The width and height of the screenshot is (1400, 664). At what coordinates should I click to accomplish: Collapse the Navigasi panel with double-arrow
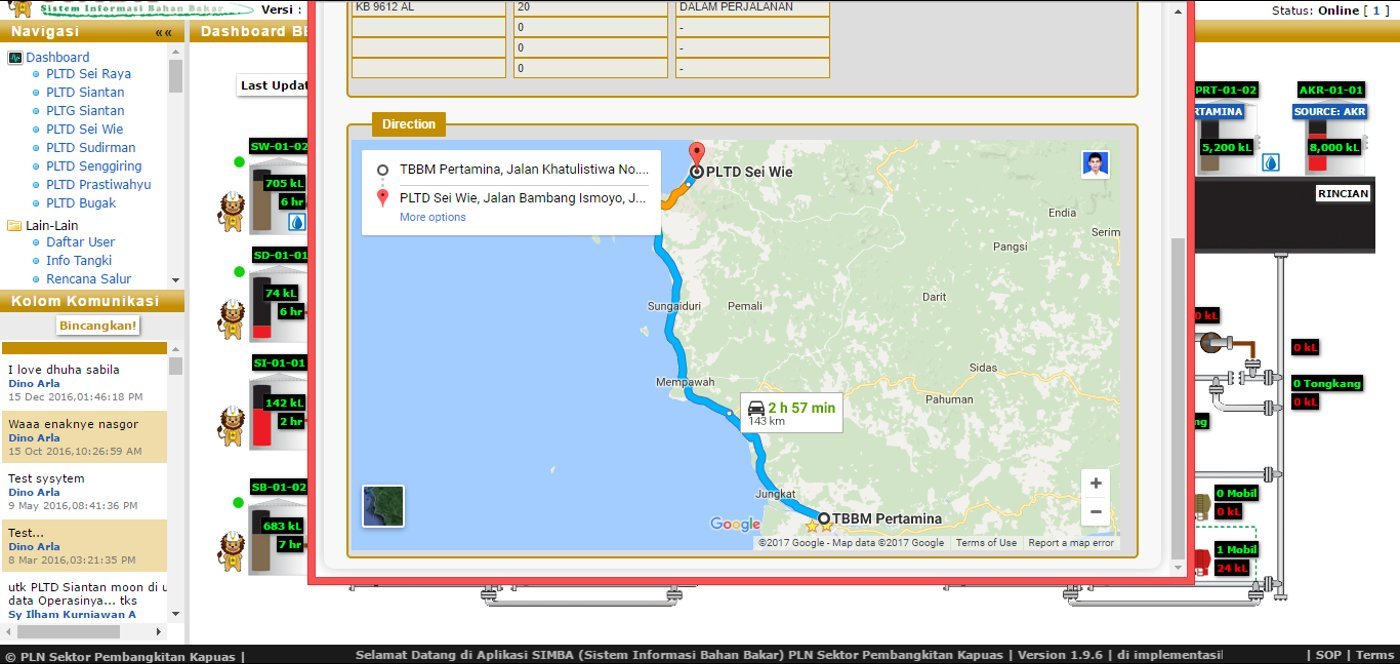tap(163, 32)
